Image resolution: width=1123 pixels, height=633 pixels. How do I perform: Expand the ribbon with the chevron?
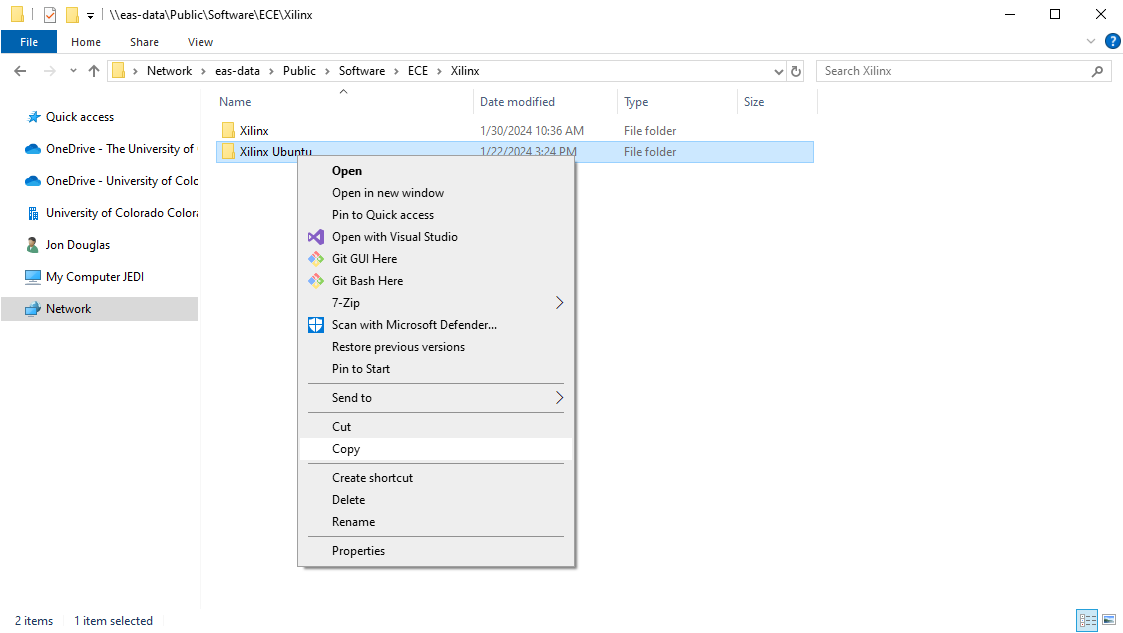pos(1091,42)
